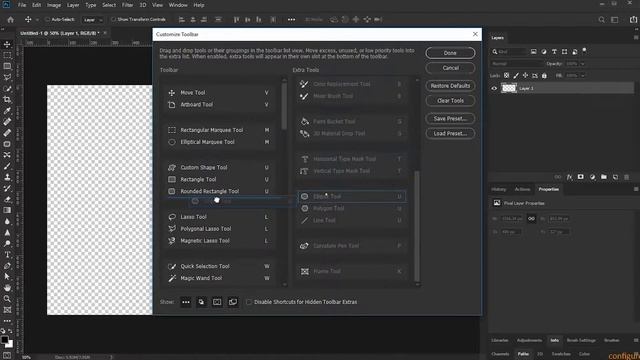Select the Pen tool in left toolbar

click(7, 266)
